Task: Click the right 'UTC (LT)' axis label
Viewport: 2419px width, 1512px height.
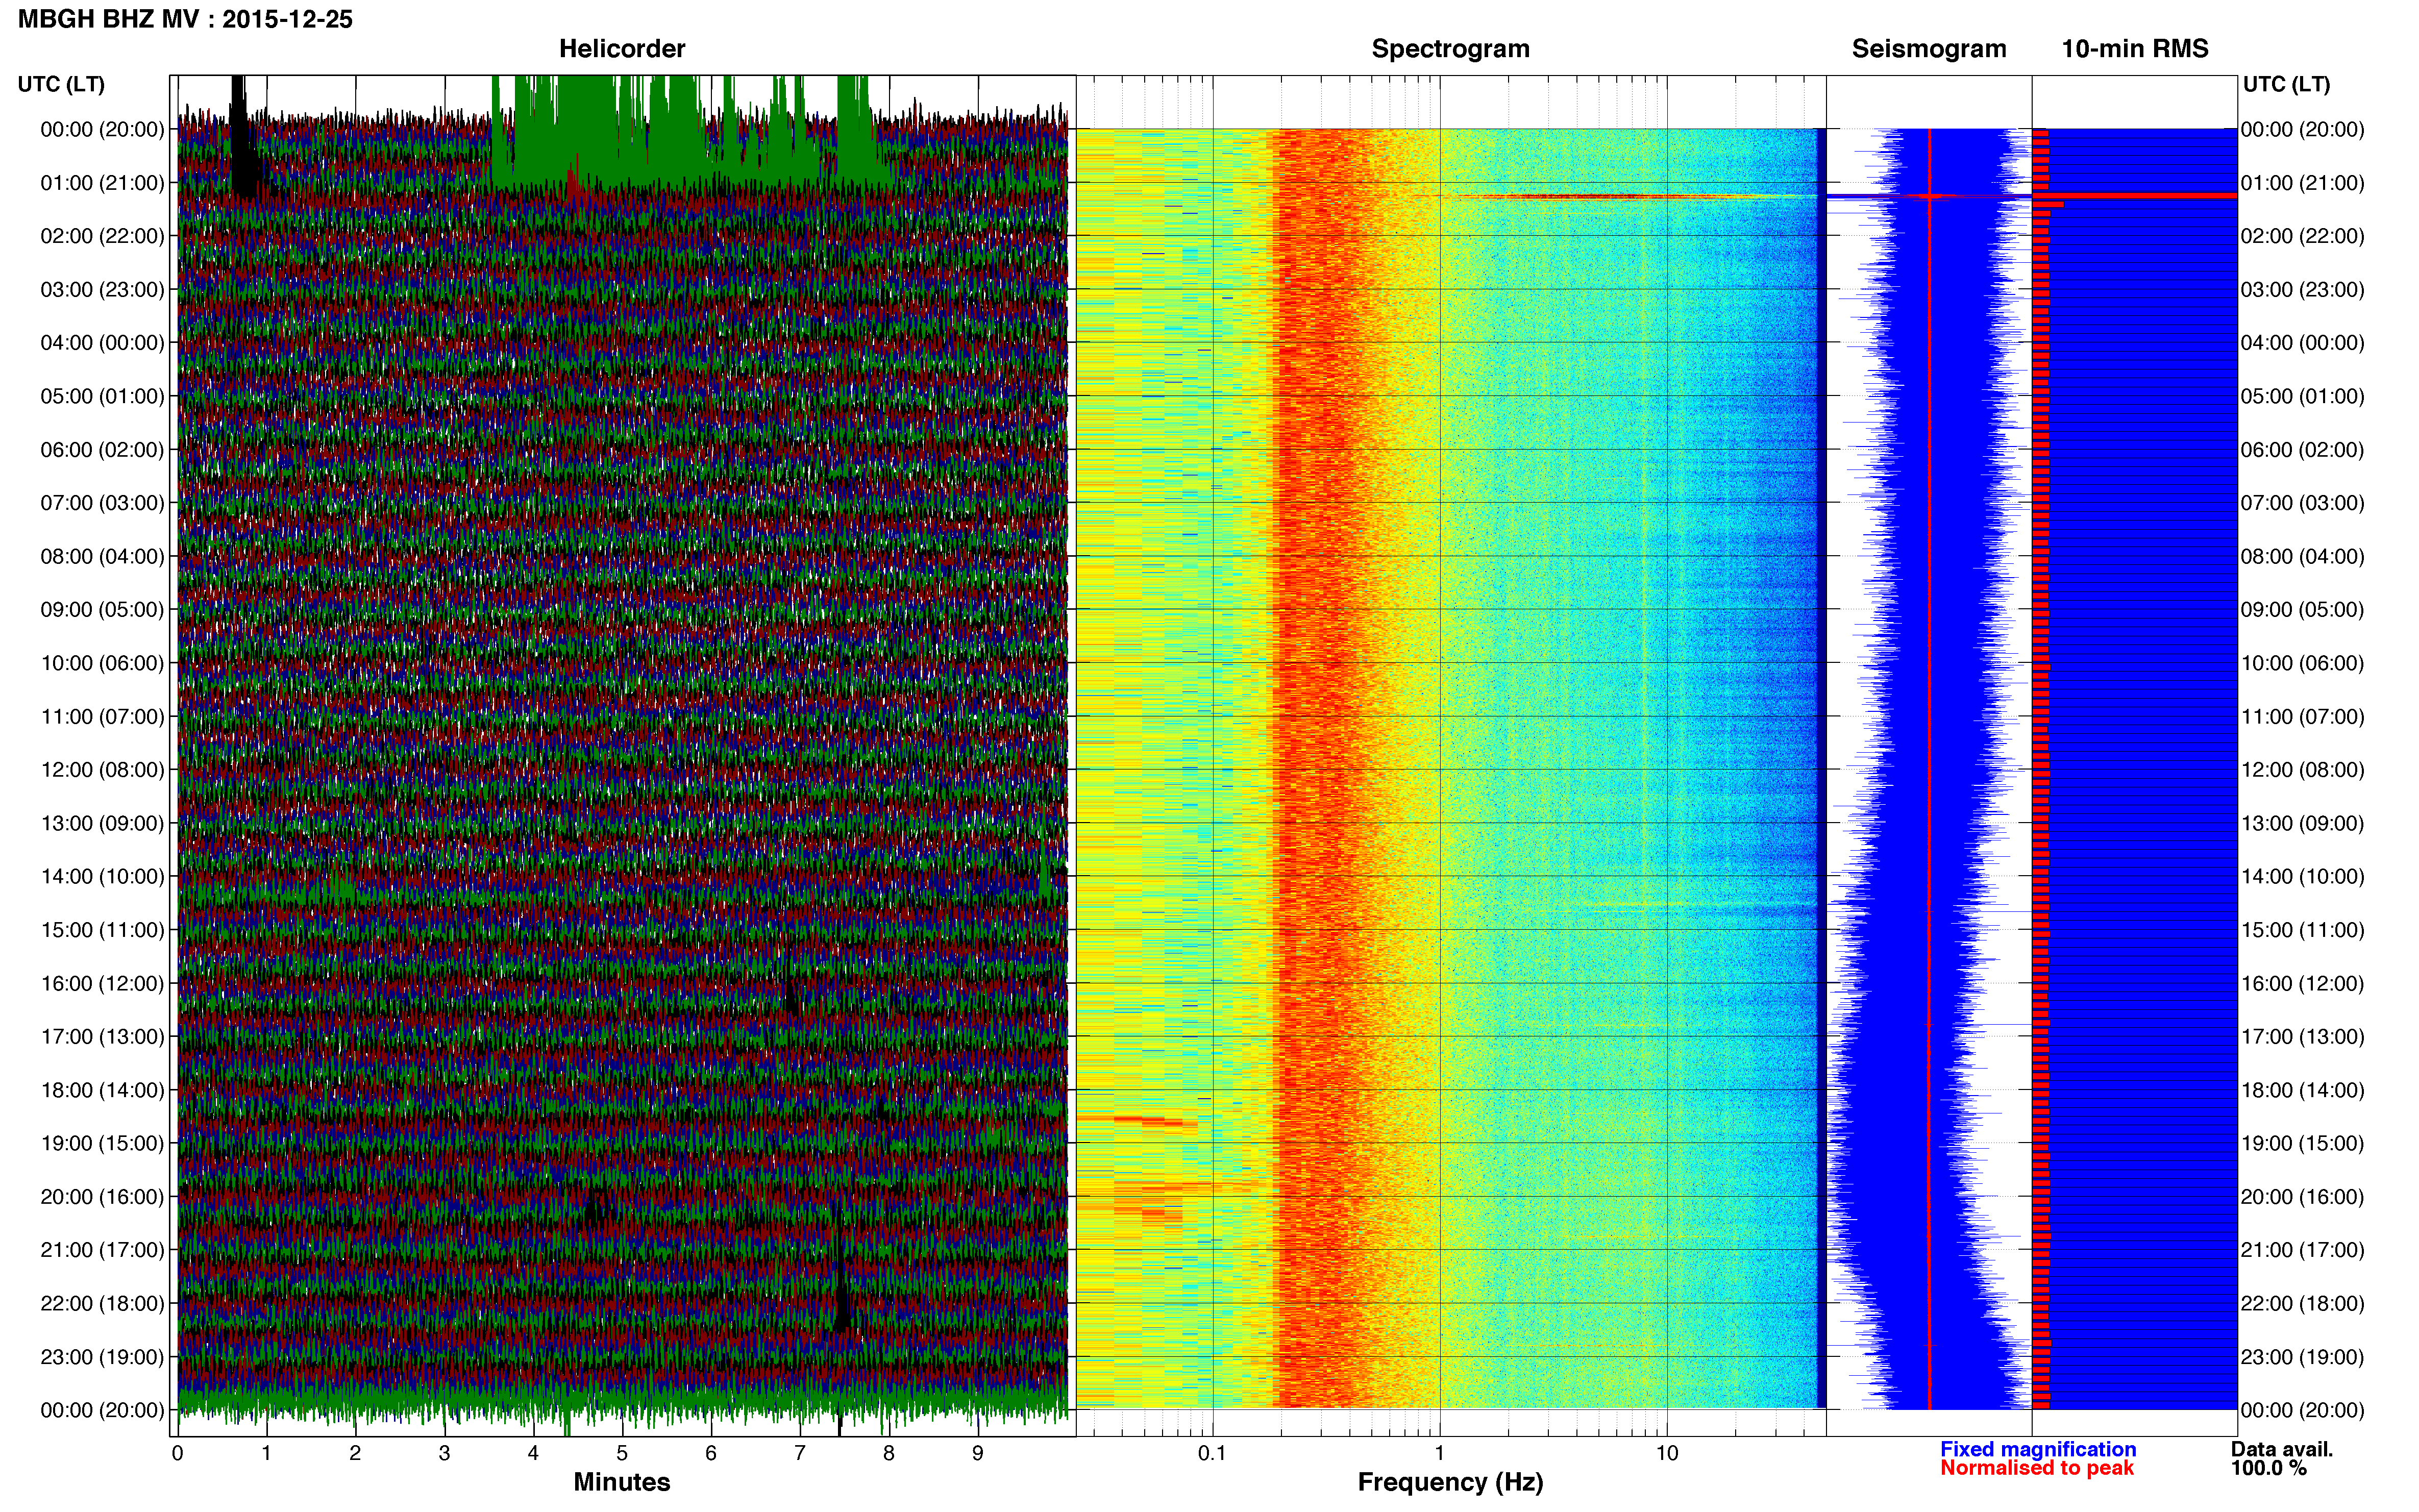Action: pyautogui.click(x=2286, y=84)
